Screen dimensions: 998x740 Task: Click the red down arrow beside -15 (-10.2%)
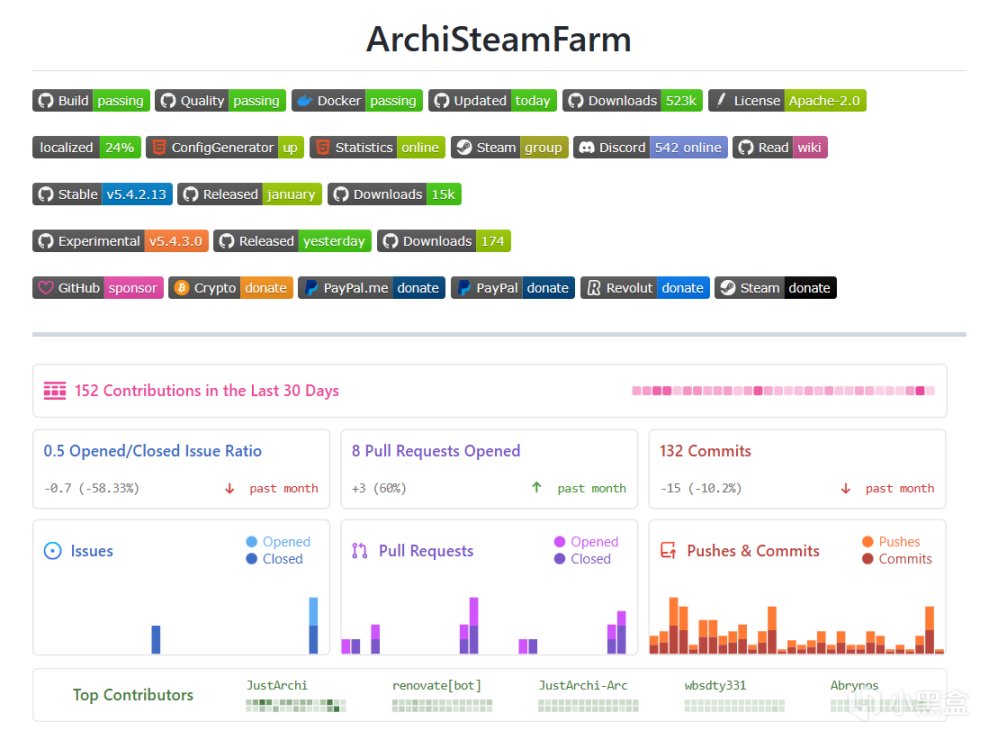(846, 489)
